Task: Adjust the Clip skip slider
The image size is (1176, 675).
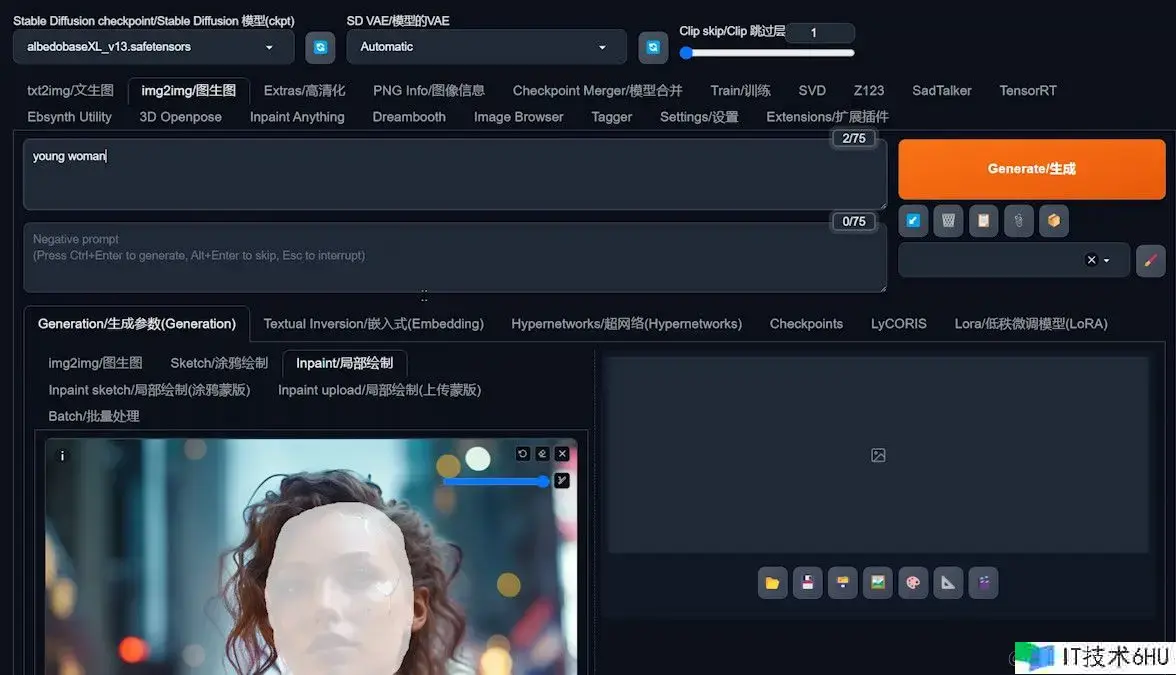Action: 766,53
